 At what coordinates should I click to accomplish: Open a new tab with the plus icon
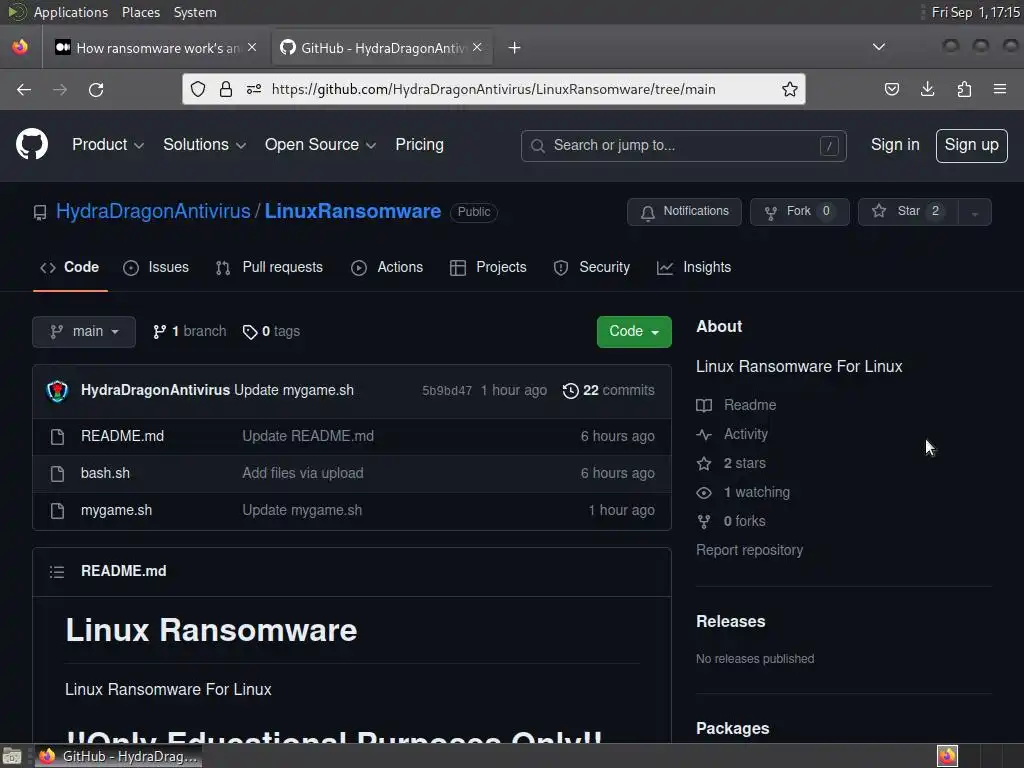(515, 48)
